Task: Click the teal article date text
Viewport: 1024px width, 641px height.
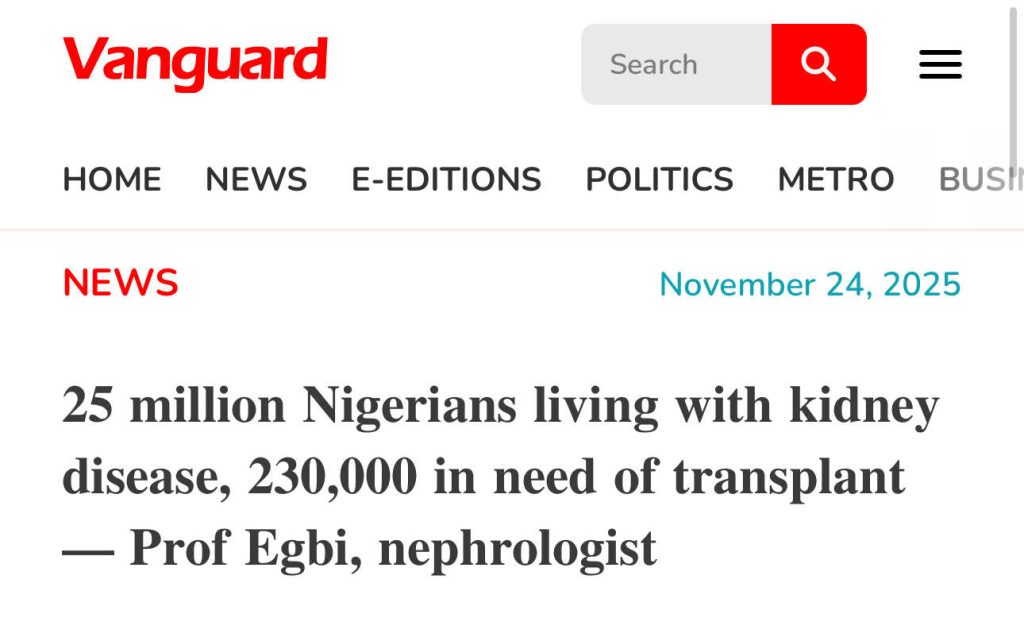Action: pos(810,285)
